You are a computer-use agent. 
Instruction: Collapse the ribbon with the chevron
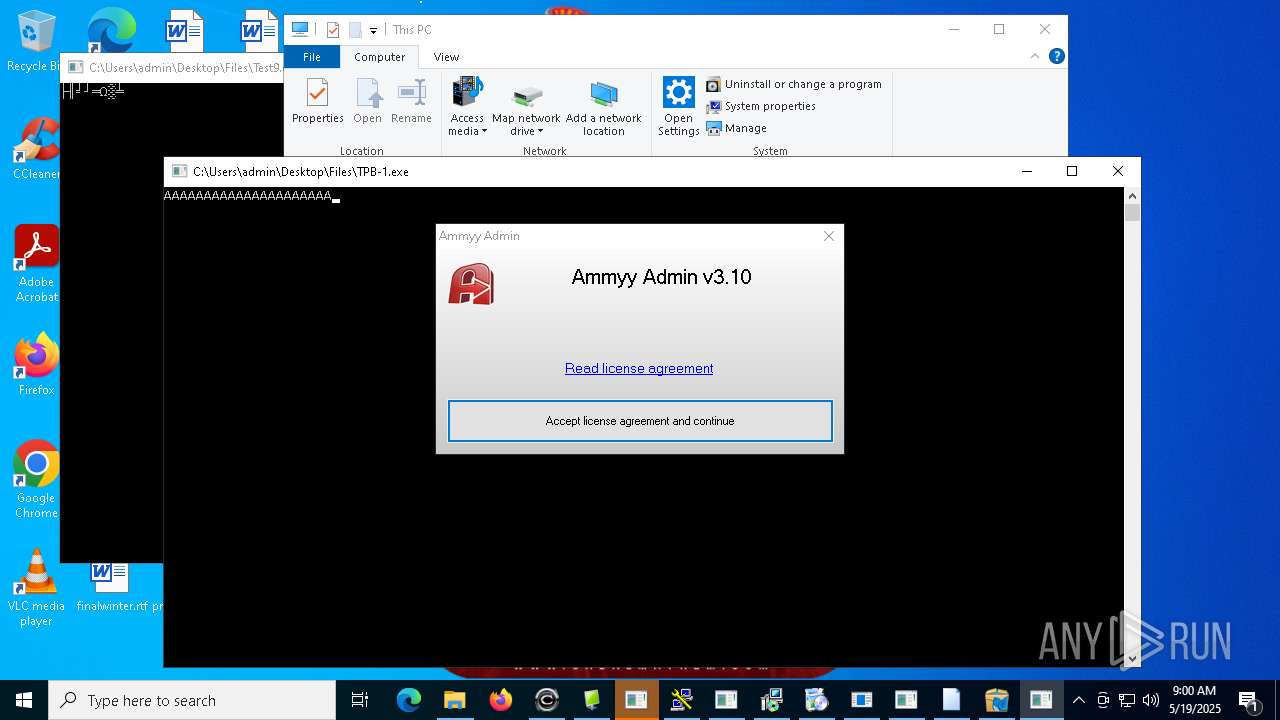(1036, 57)
